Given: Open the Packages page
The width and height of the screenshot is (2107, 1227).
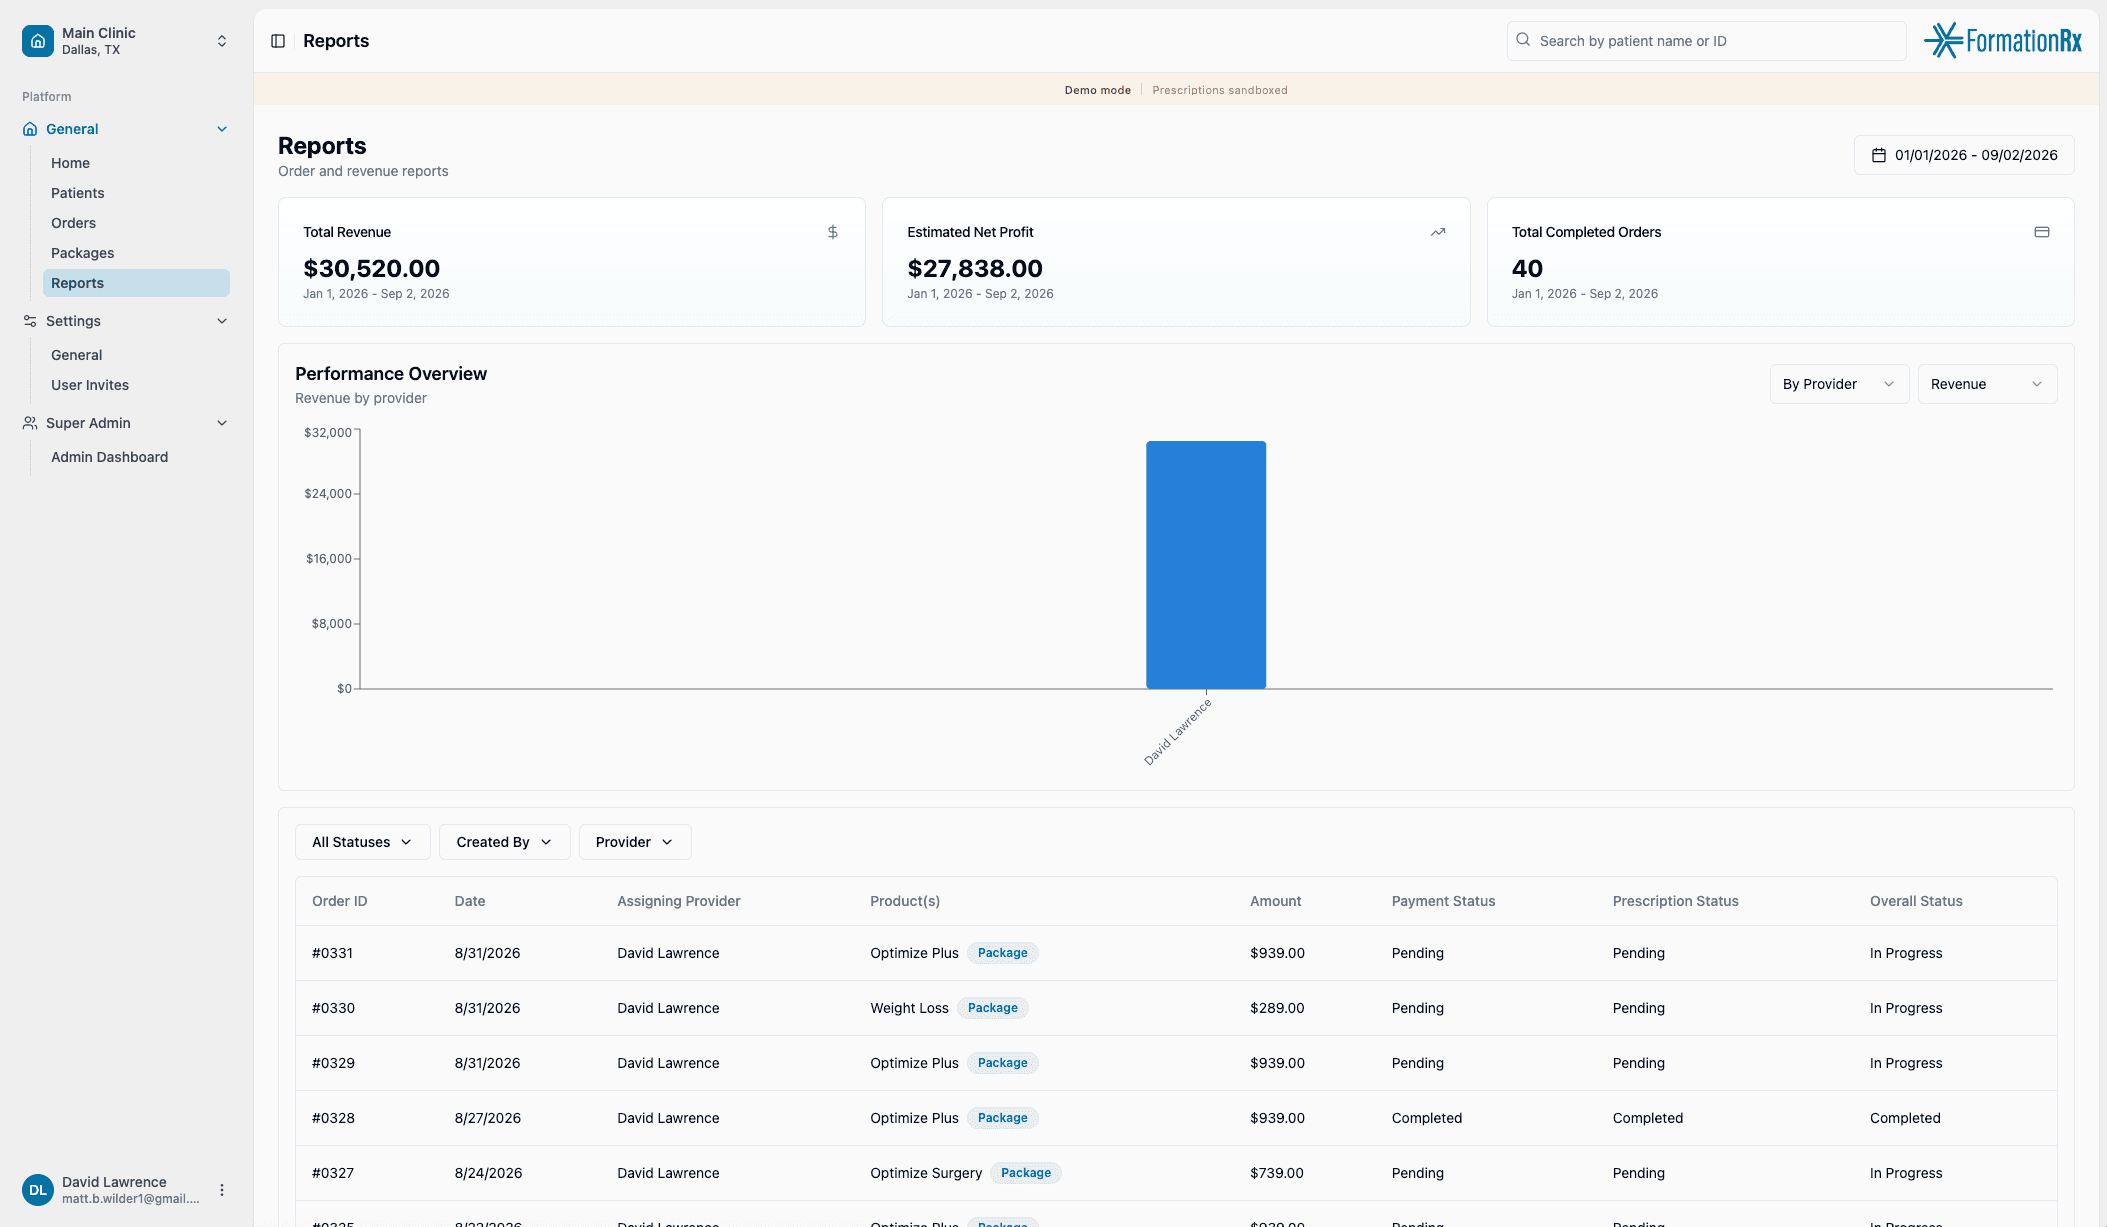Looking at the screenshot, I should (x=82, y=253).
